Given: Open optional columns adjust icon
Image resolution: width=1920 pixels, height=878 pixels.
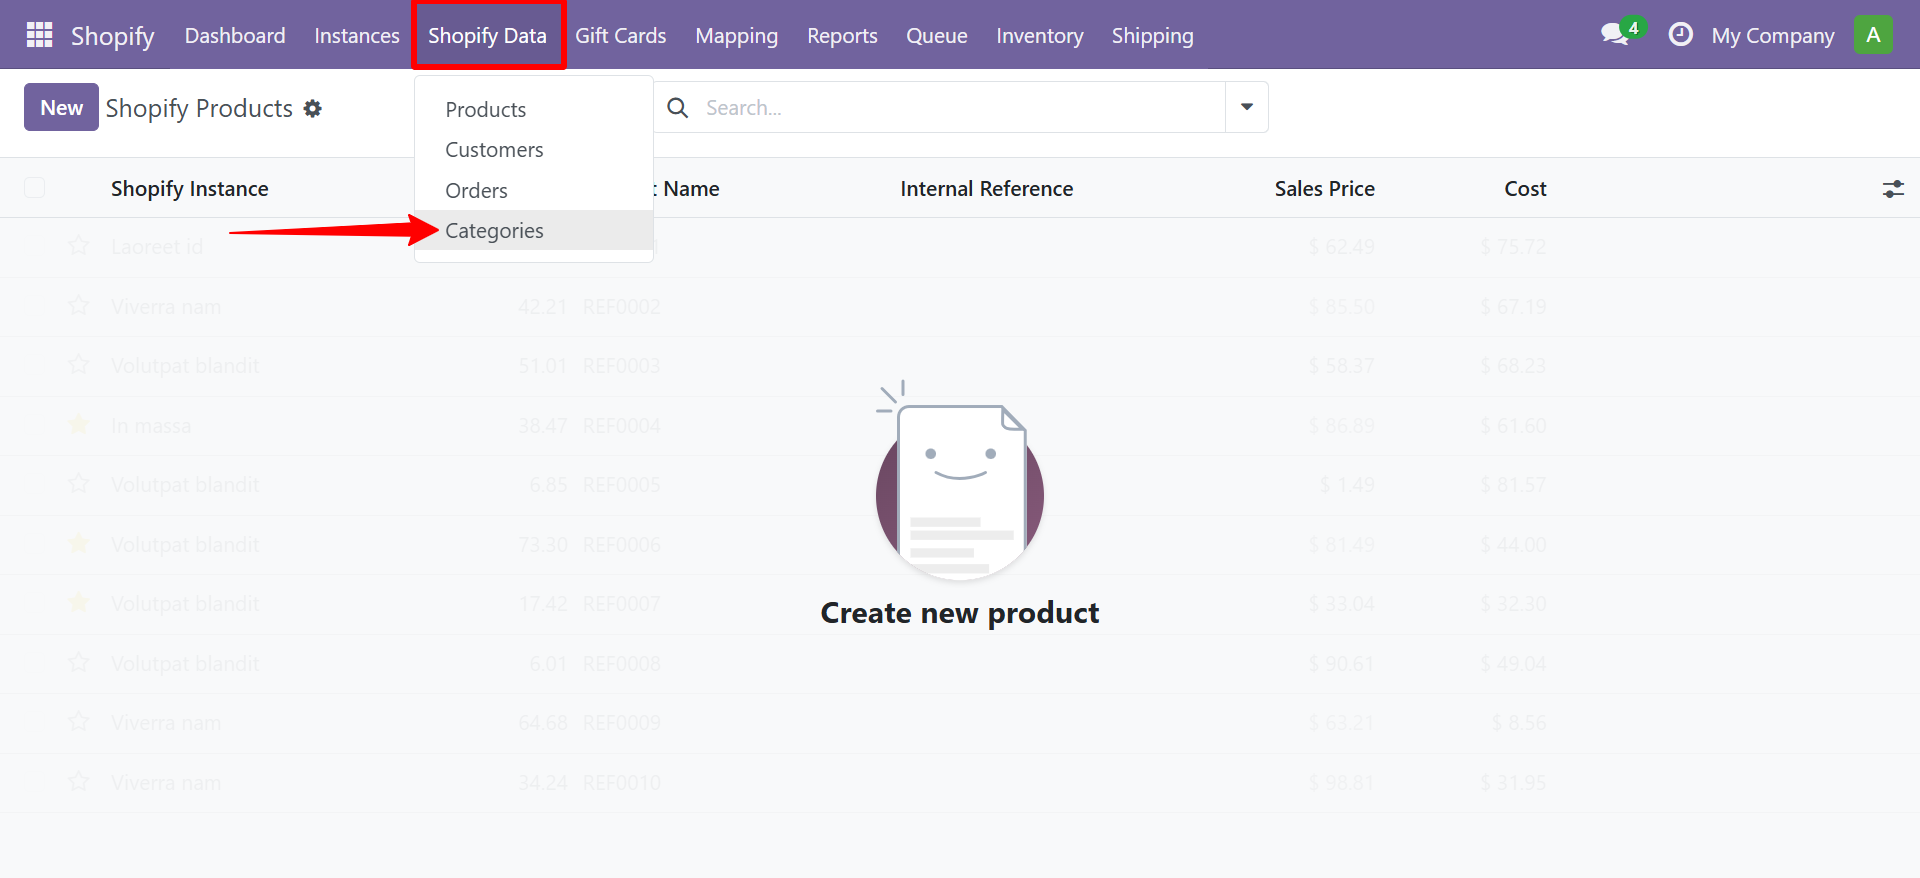Looking at the screenshot, I should tap(1893, 189).
